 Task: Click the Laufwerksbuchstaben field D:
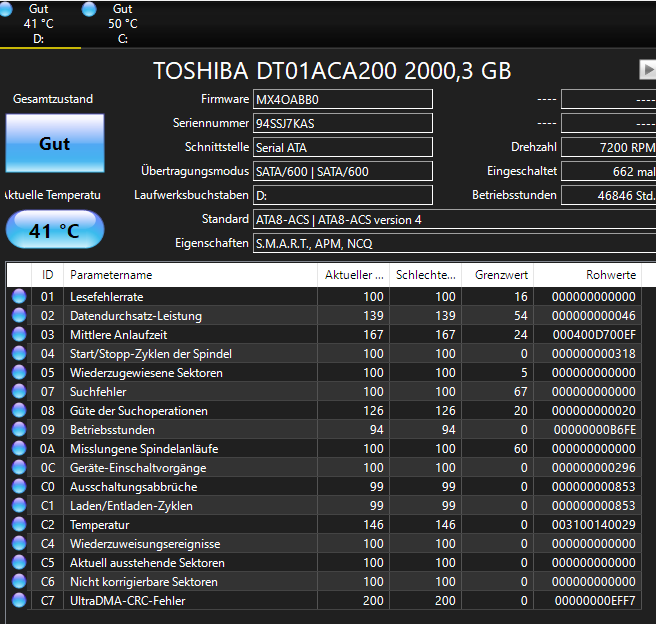(x=343, y=195)
